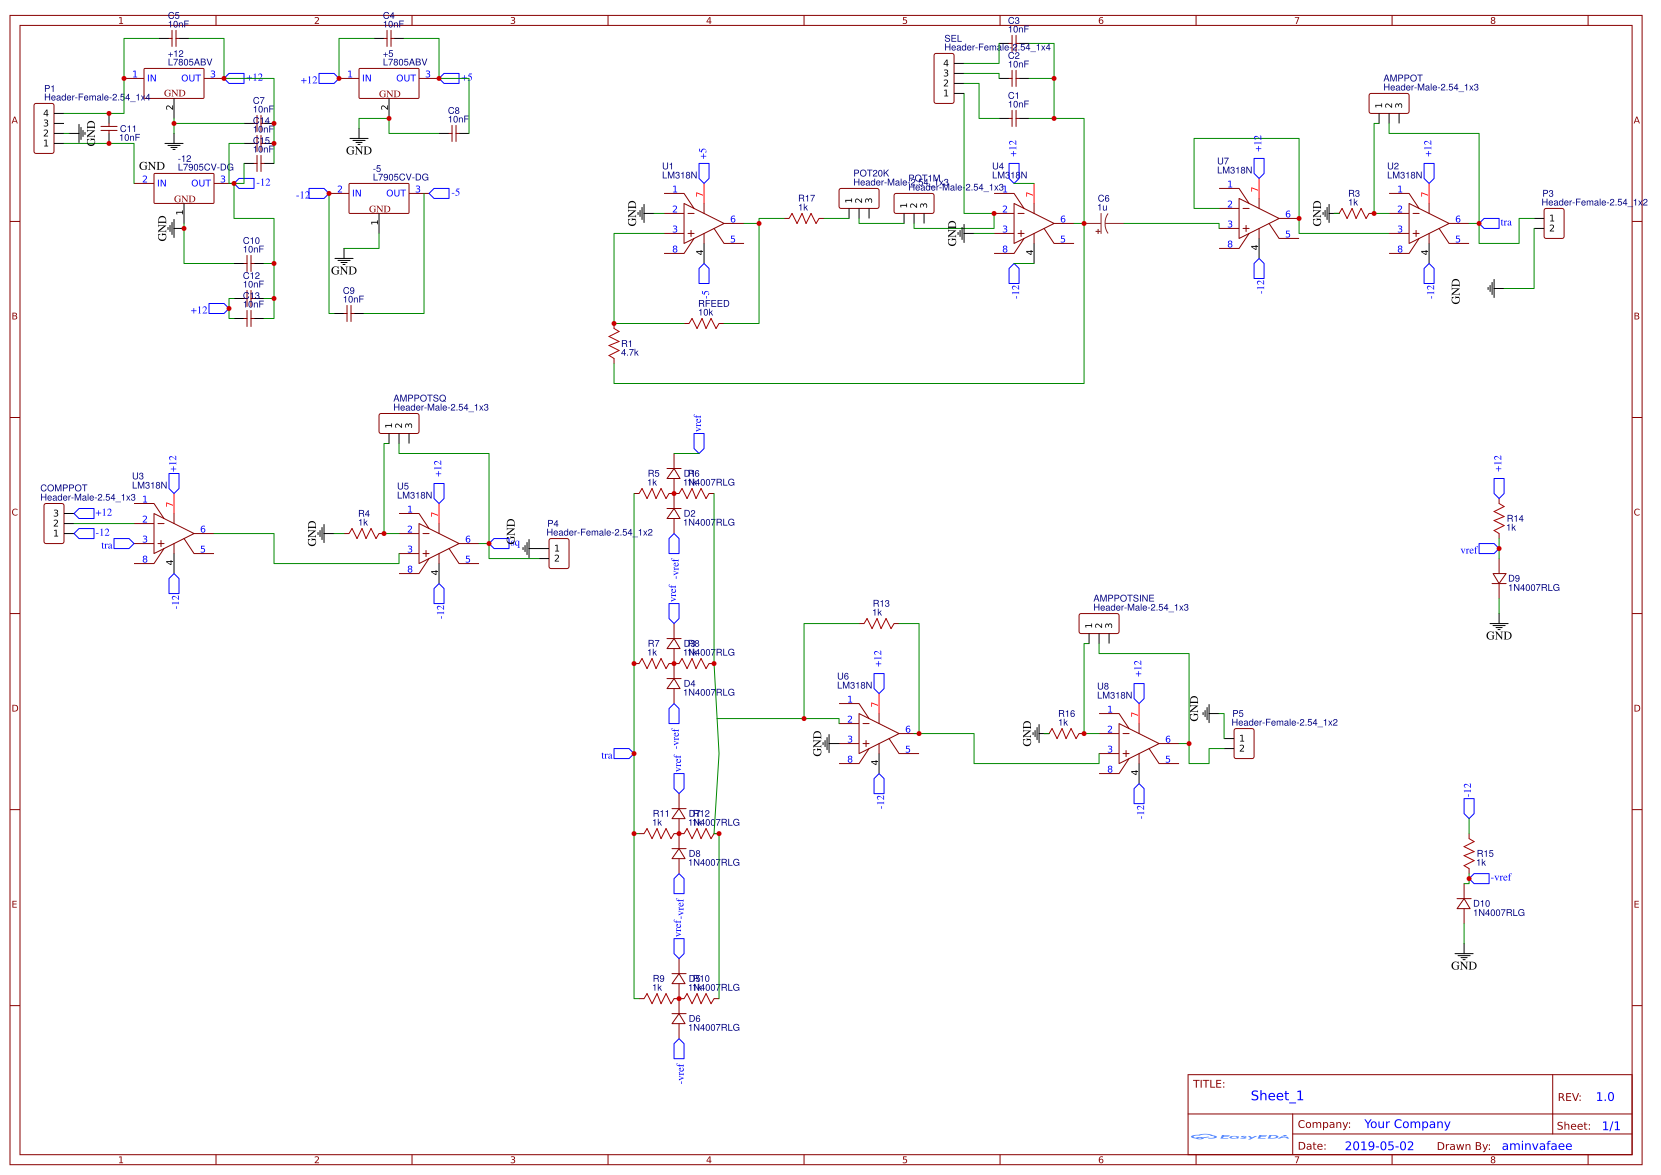Viewport: 1661px width, 1175px height.
Task: Click the D10 diode symbol
Action: click(x=1464, y=904)
